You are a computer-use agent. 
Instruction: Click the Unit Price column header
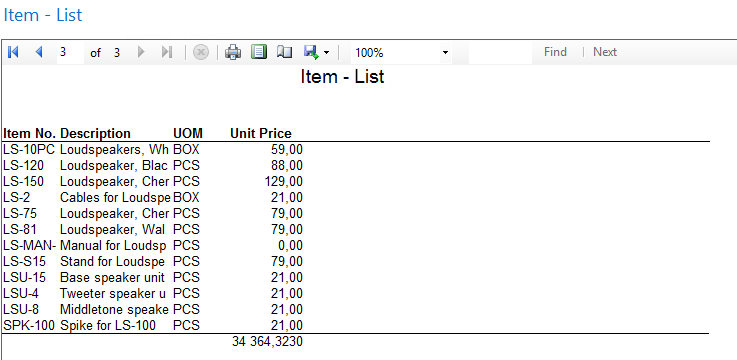pos(261,133)
